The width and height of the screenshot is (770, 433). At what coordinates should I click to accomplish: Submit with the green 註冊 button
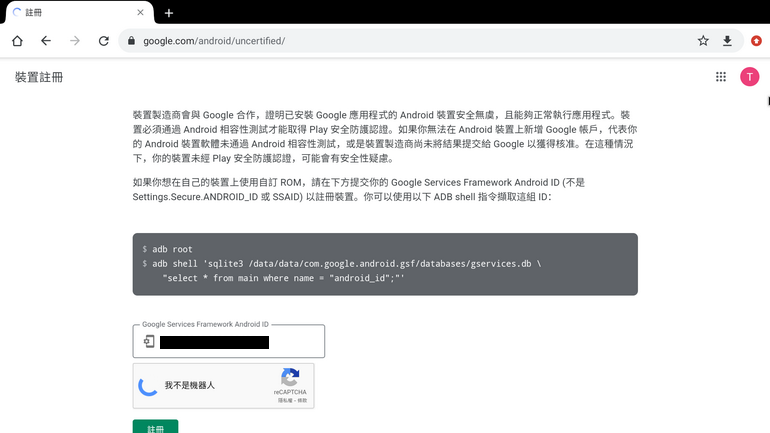pos(155,427)
